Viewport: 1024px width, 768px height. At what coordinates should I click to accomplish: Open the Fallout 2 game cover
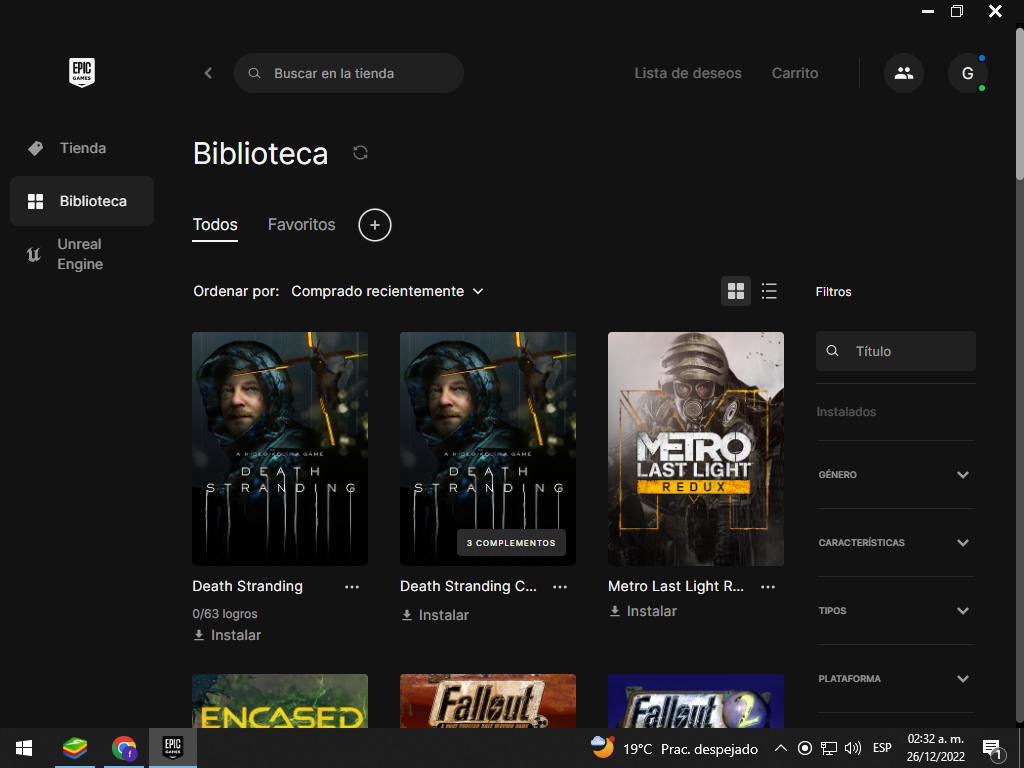[x=696, y=701]
